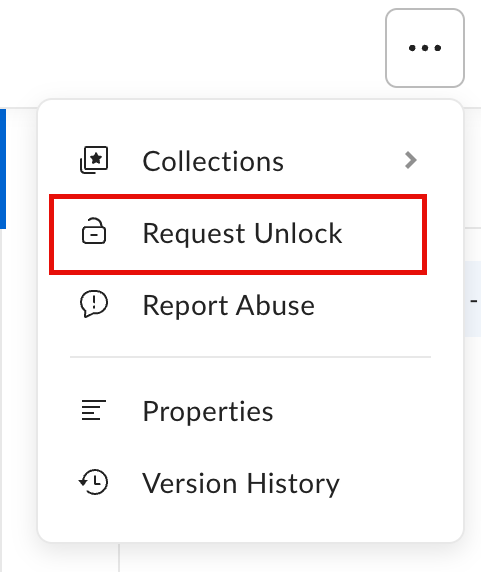481x572 pixels.
Task: Expand the Collections chevron arrow
Action: pyautogui.click(x=411, y=161)
